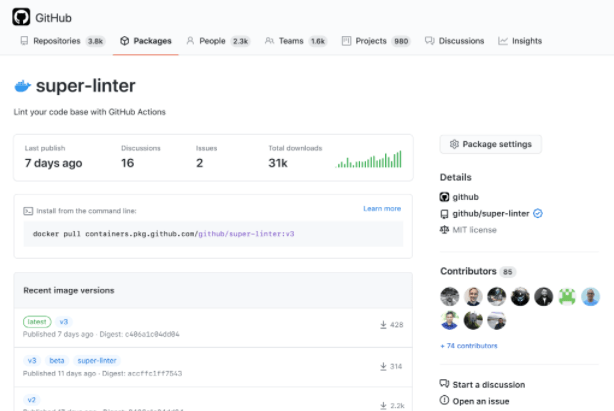Click the verified badge next to github/super-linter
The width and height of the screenshot is (614, 411).
point(538,213)
